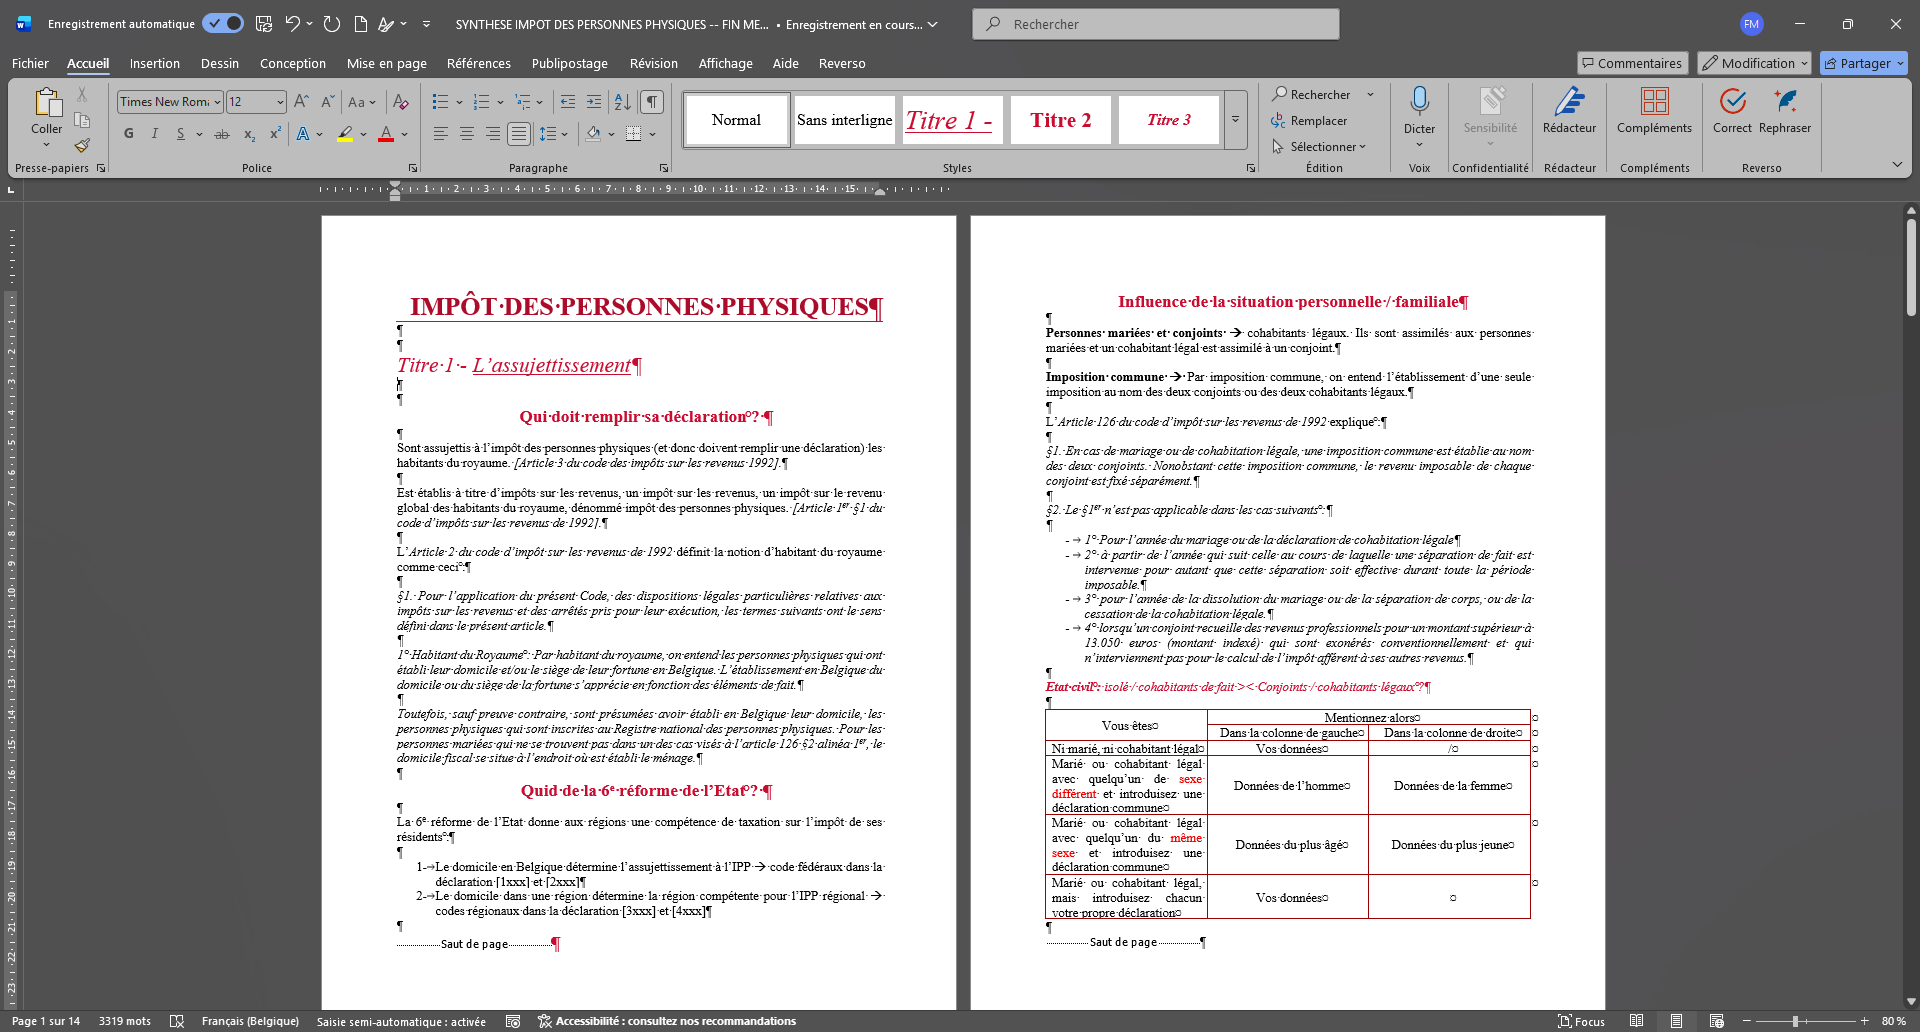Open the Modification mode dropdown
Viewport: 1920px width, 1032px height.
[1755, 63]
